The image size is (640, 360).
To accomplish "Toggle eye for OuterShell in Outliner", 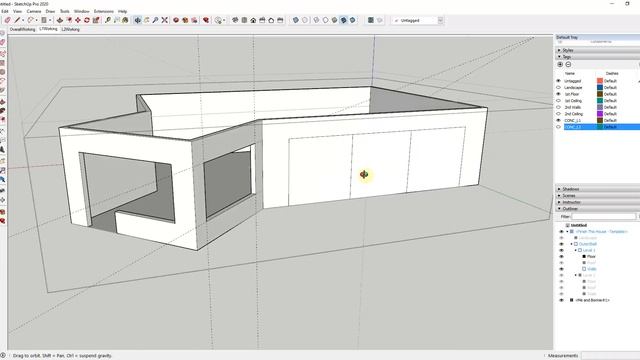I will click(561, 244).
